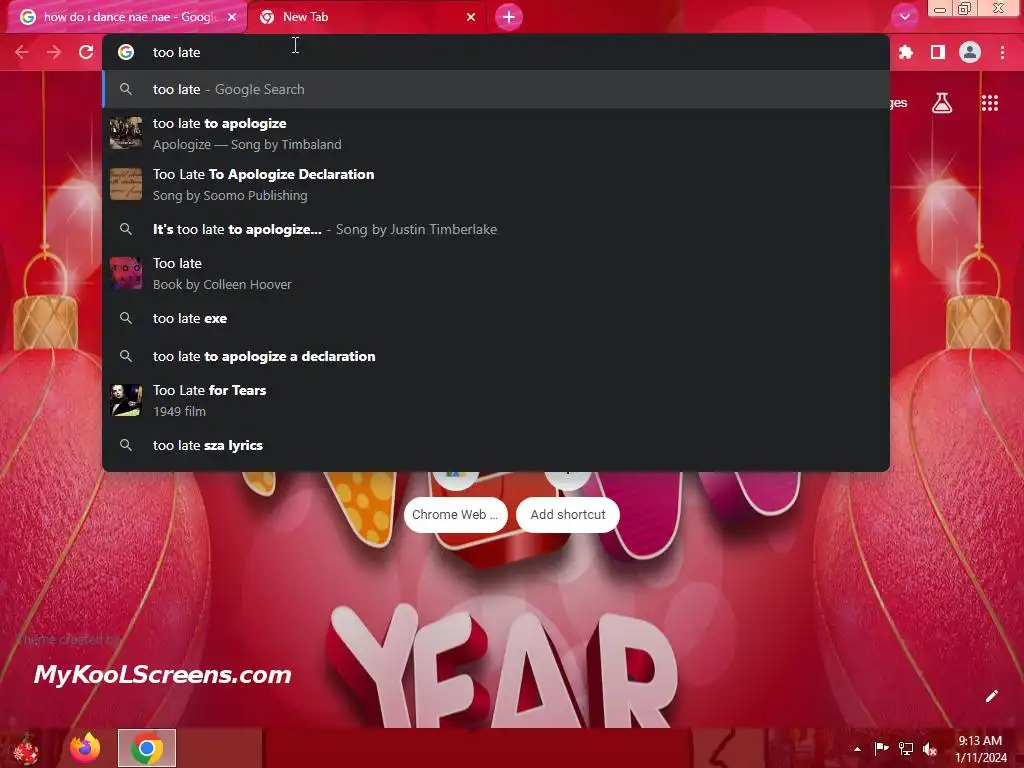Select 'Too Late To Apologize Declaration' suggestion

(496, 184)
